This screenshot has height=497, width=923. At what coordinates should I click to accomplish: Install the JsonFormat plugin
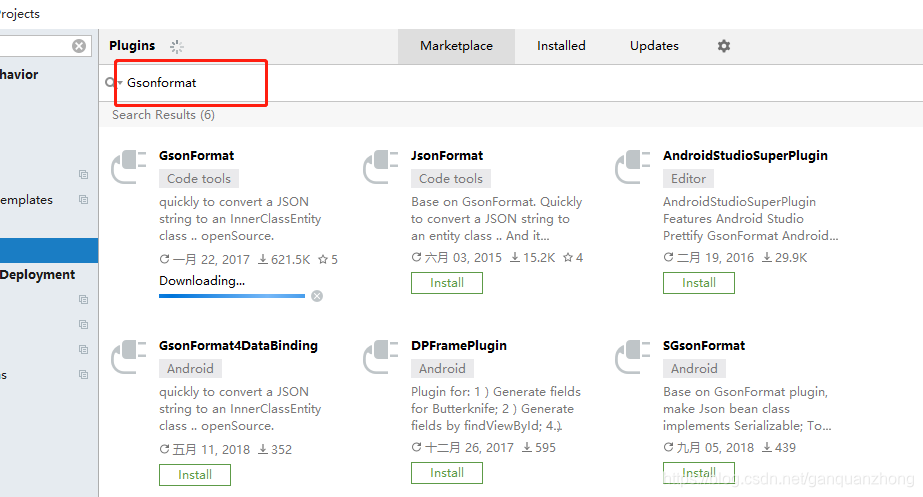(x=447, y=283)
